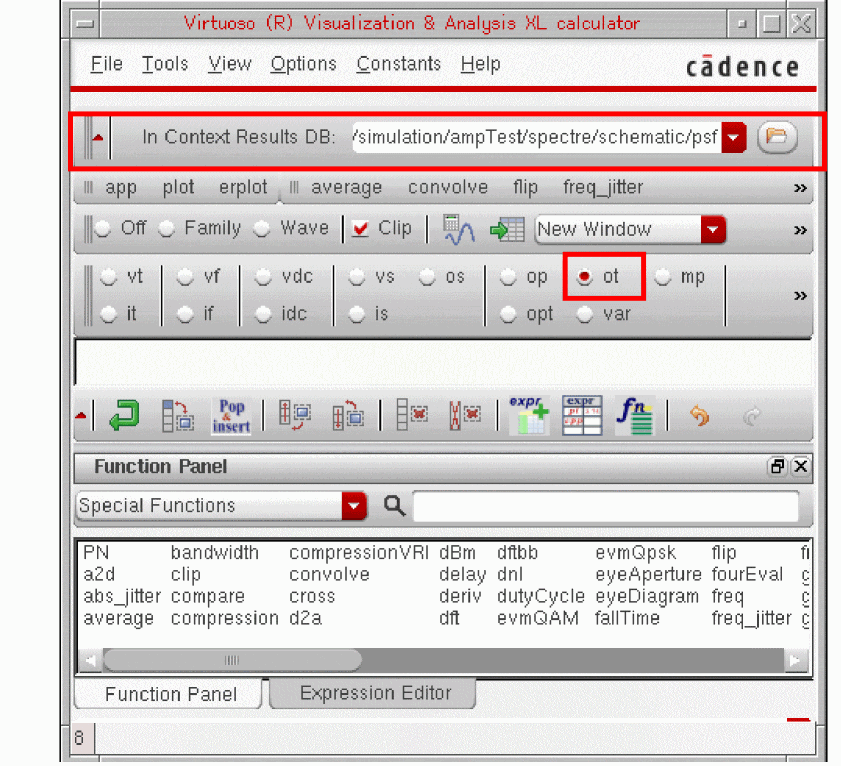
Task: Click the plot waveform icon next to Clip
Action: [x=459, y=230]
